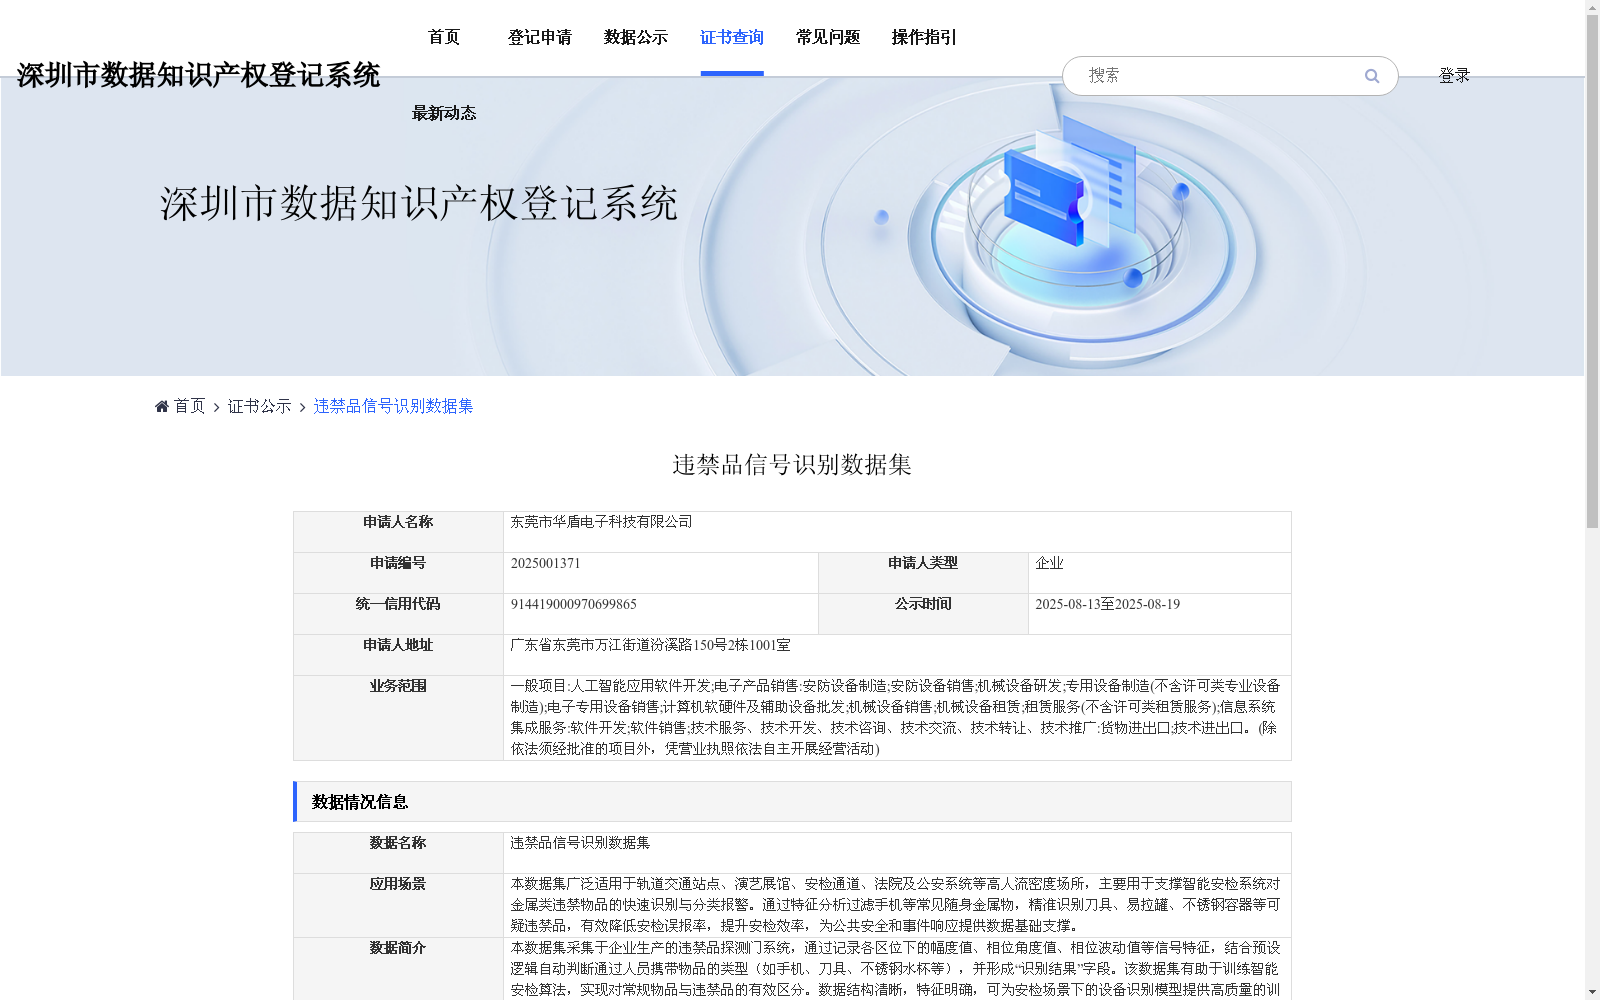Open 操作指引 from the top menu
Viewport: 1600px width, 1000px height.
tap(924, 37)
